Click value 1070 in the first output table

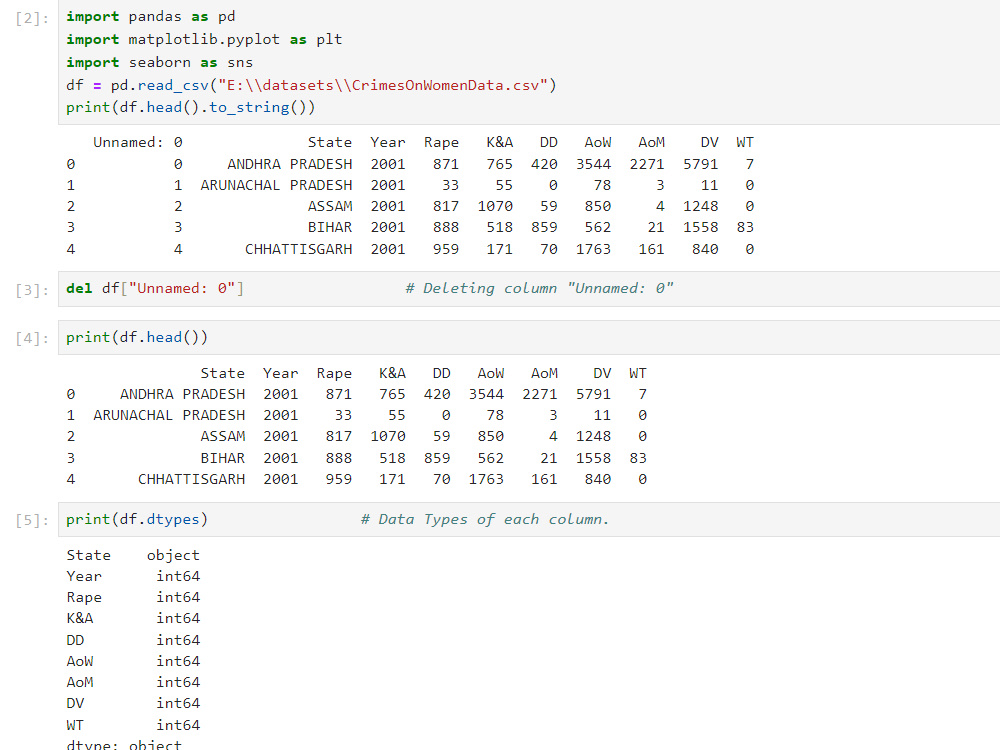[495, 206]
